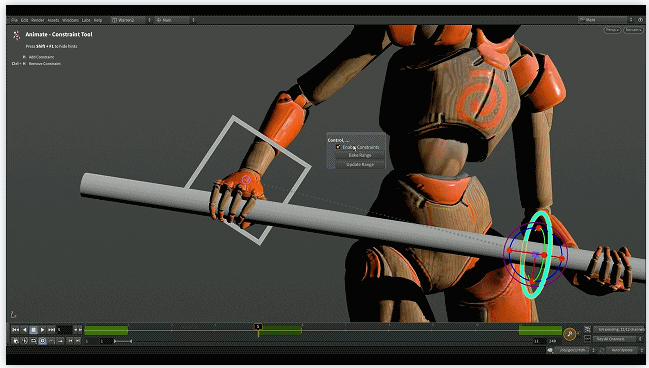Open the Key All Channels dropdown arrow
The image size is (649, 368).
pos(640,339)
